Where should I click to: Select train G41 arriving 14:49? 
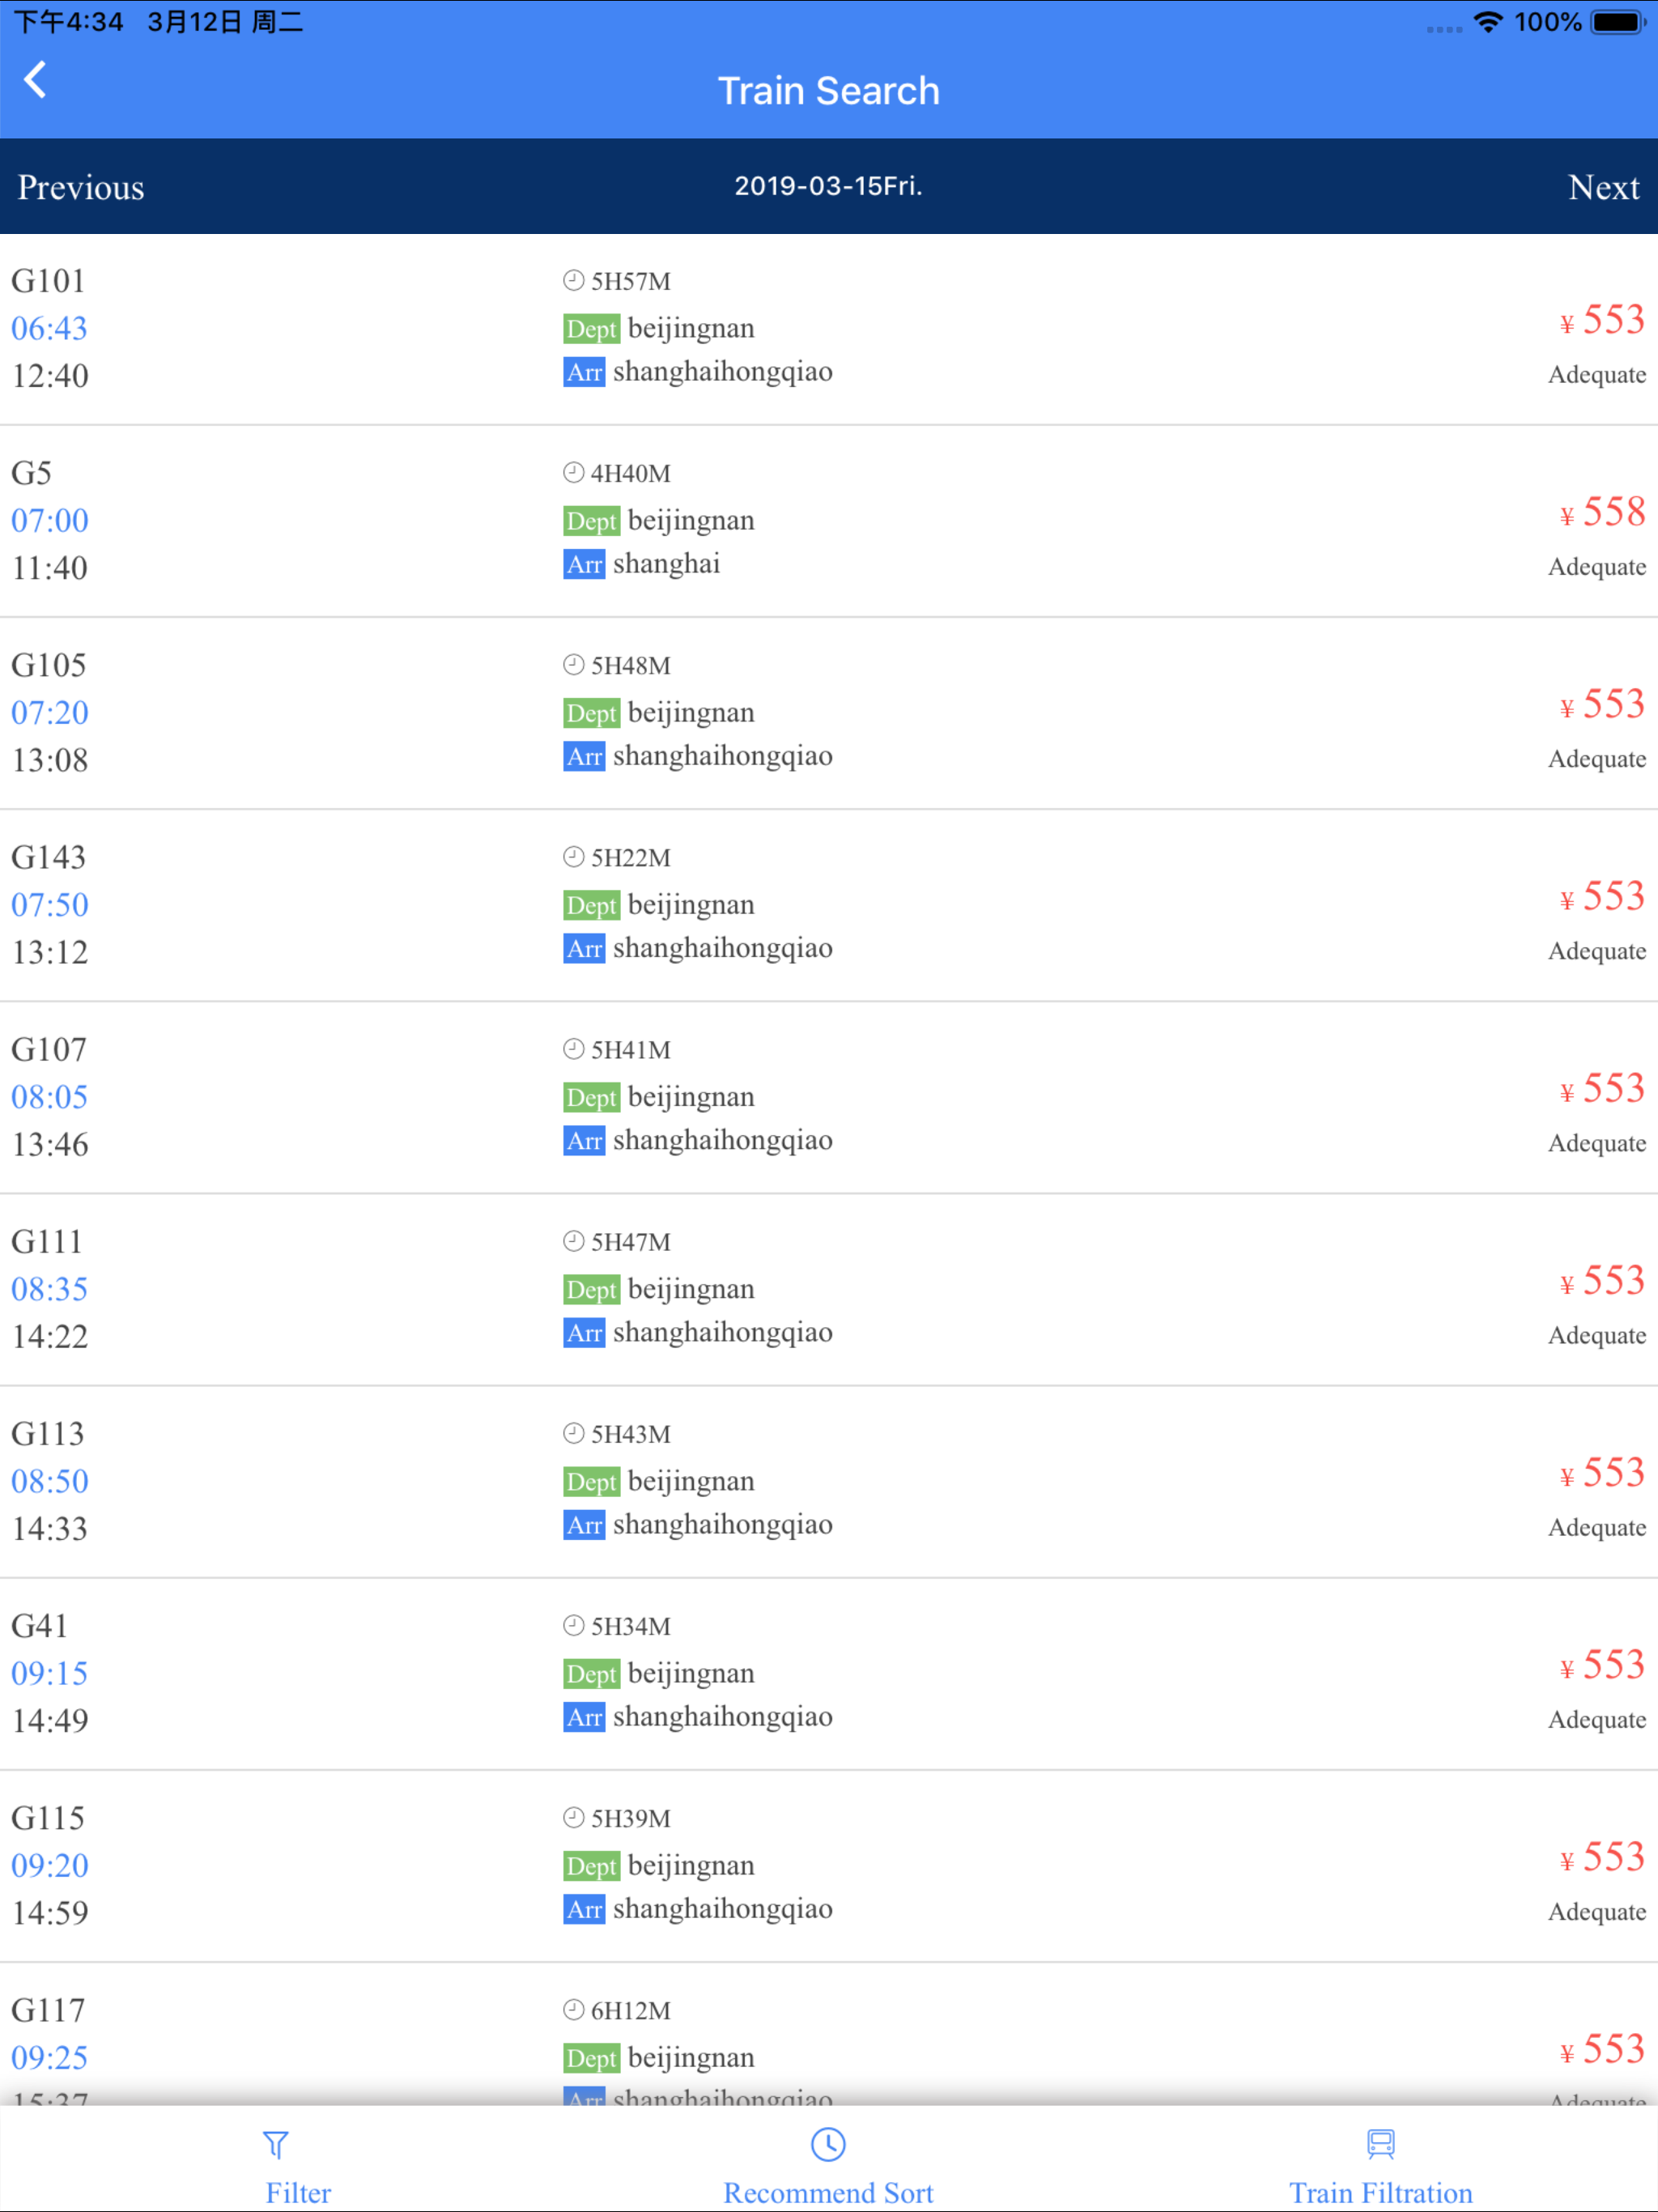pyautogui.click(x=829, y=1673)
